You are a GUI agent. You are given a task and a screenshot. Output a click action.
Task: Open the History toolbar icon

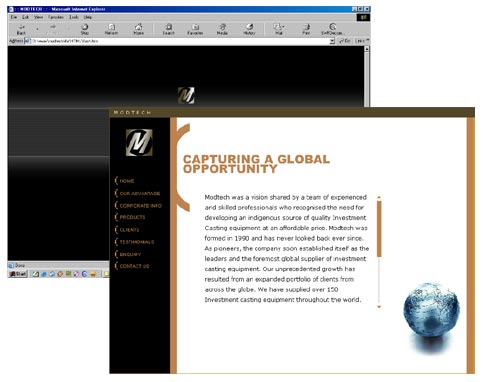click(249, 29)
